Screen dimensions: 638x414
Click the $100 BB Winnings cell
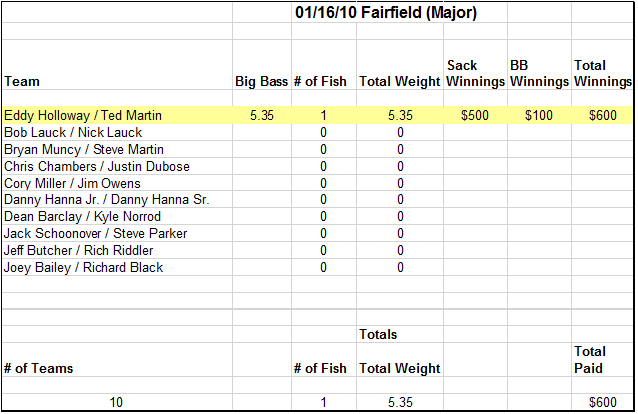tap(539, 116)
